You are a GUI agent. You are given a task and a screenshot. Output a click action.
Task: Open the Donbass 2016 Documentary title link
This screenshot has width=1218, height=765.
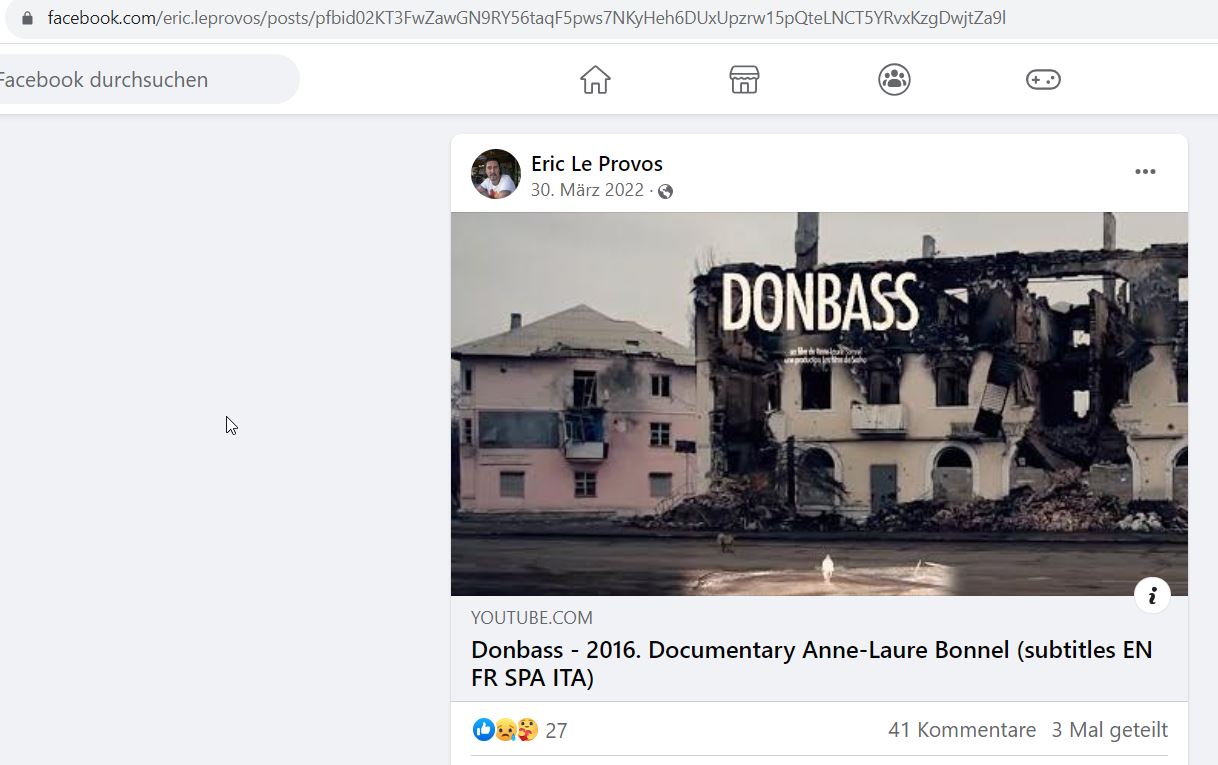point(812,664)
